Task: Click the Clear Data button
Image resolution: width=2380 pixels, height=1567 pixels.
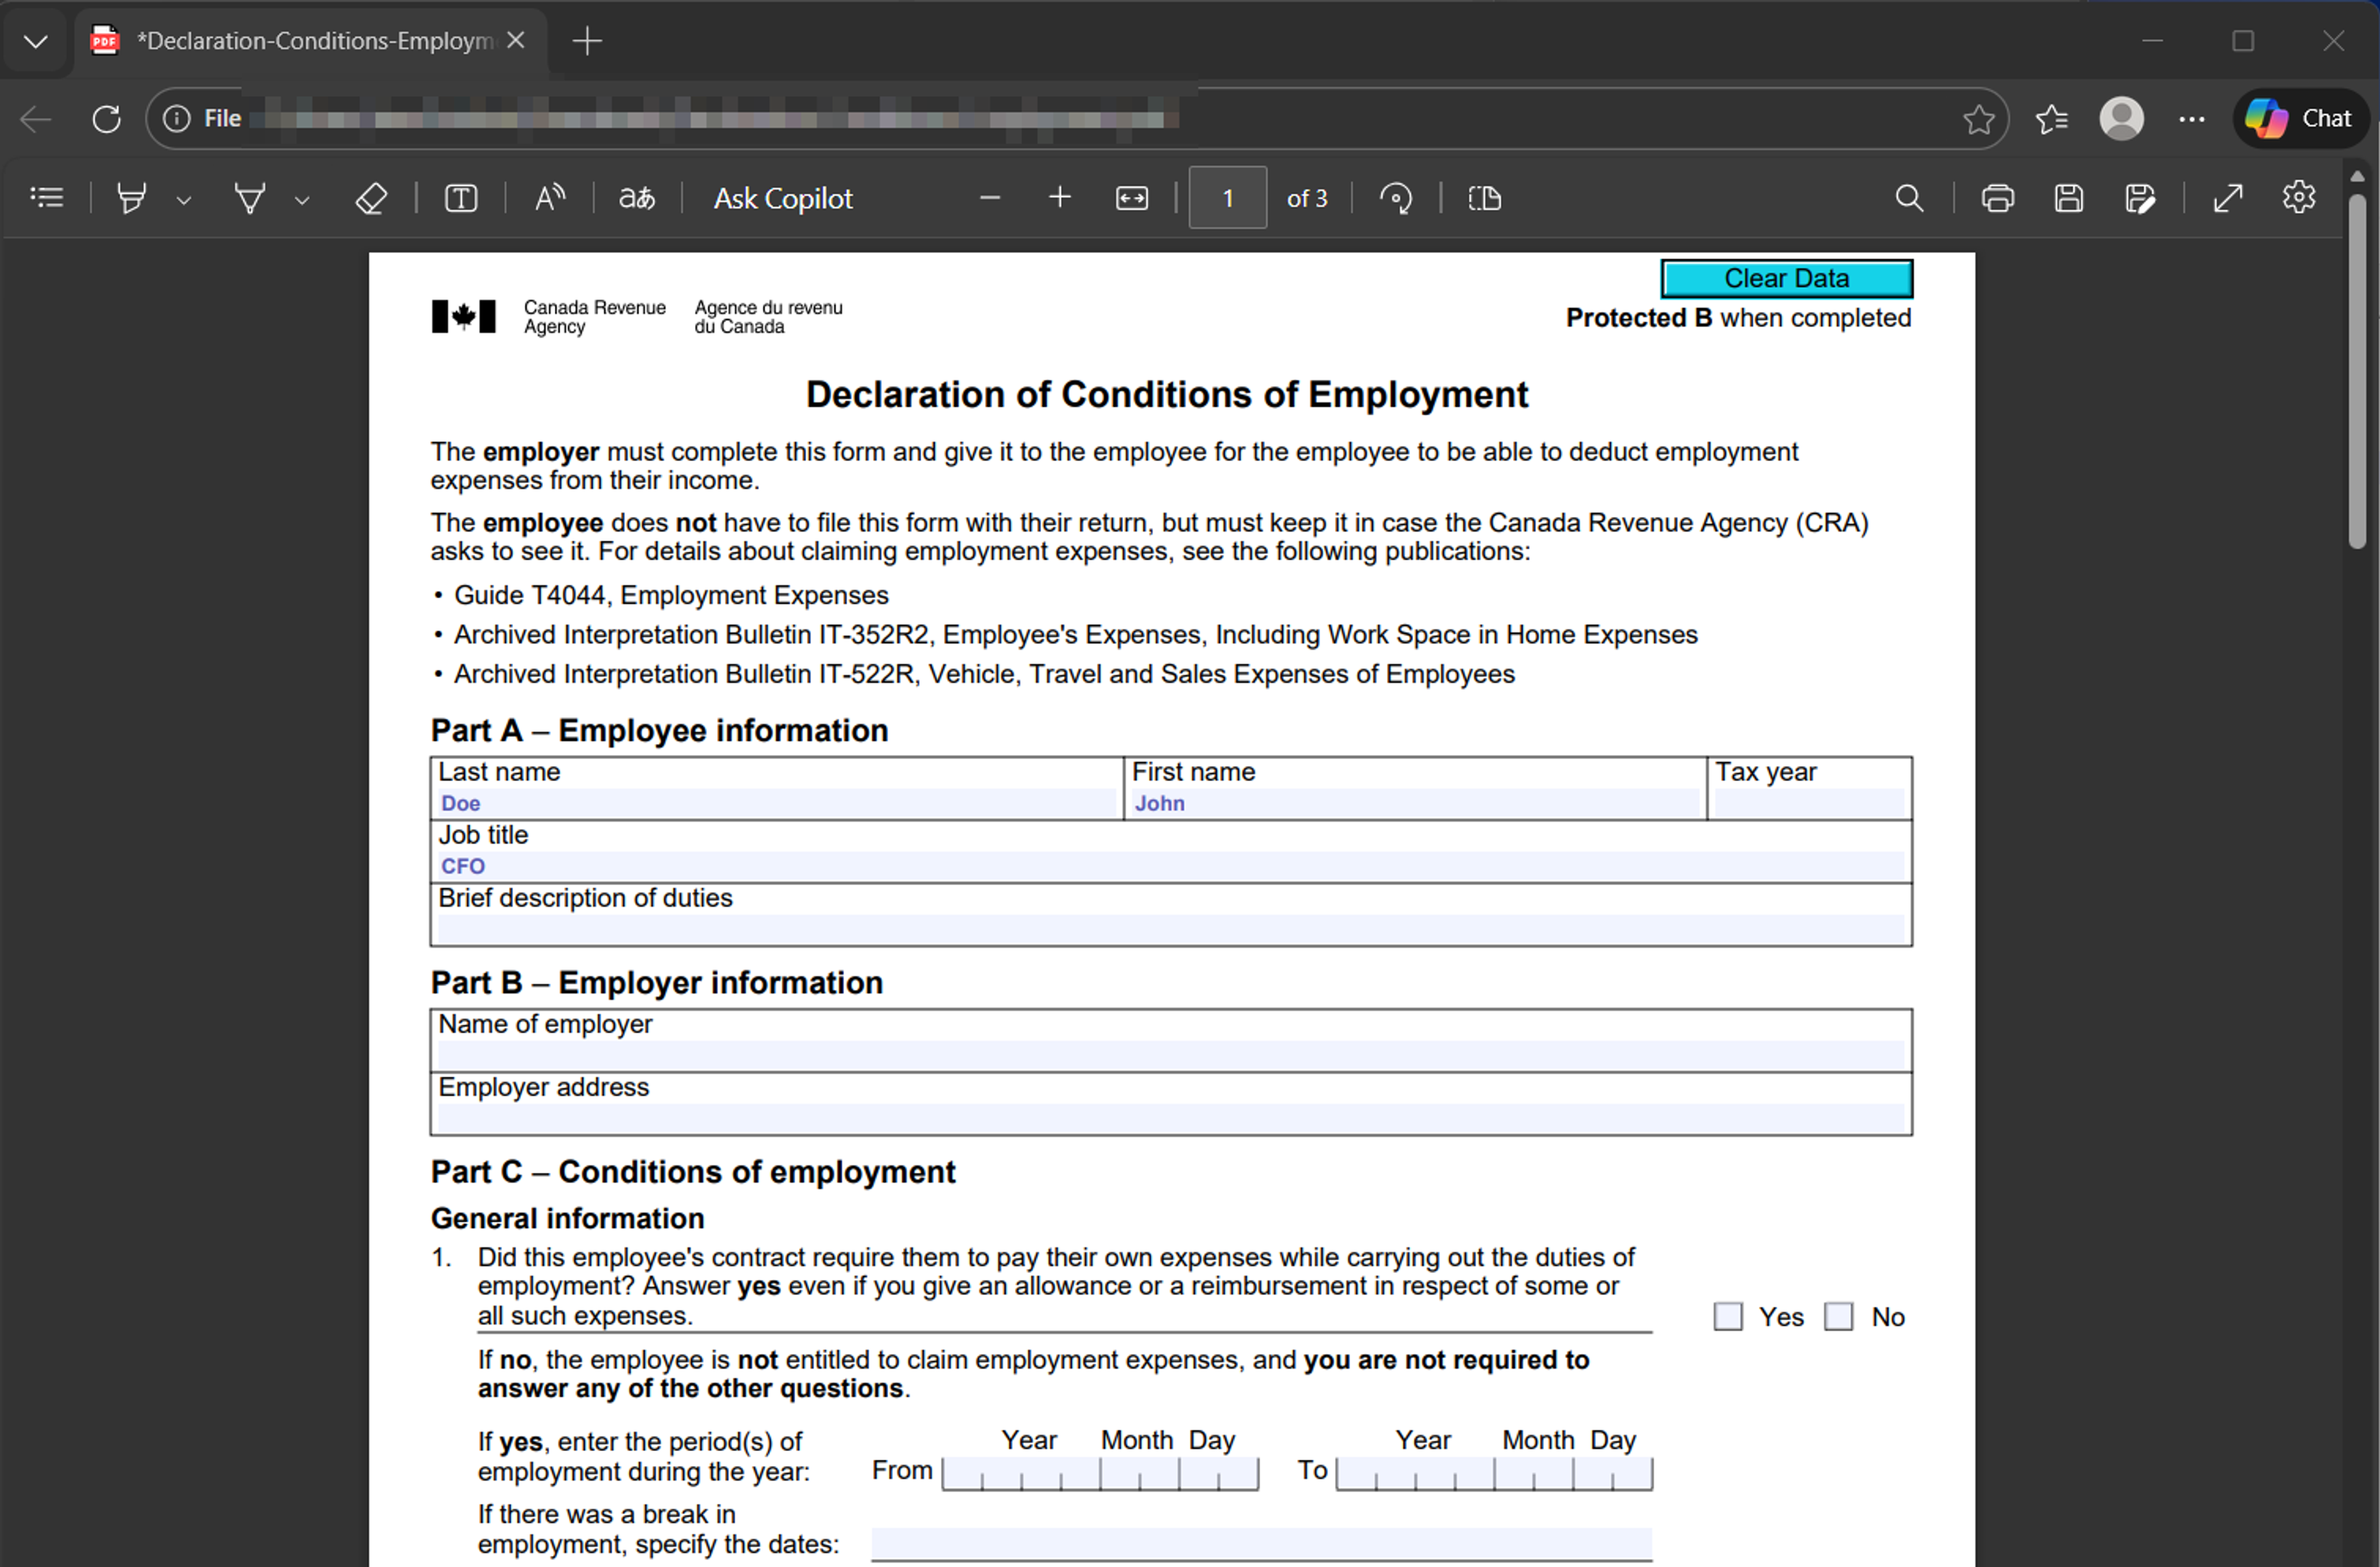Action: [x=1786, y=278]
